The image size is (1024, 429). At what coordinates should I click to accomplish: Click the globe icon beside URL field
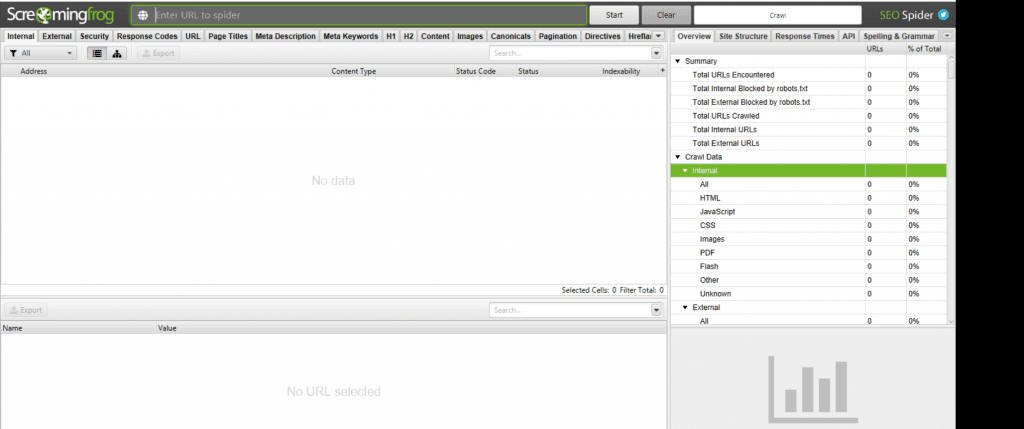(x=143, y=15)
